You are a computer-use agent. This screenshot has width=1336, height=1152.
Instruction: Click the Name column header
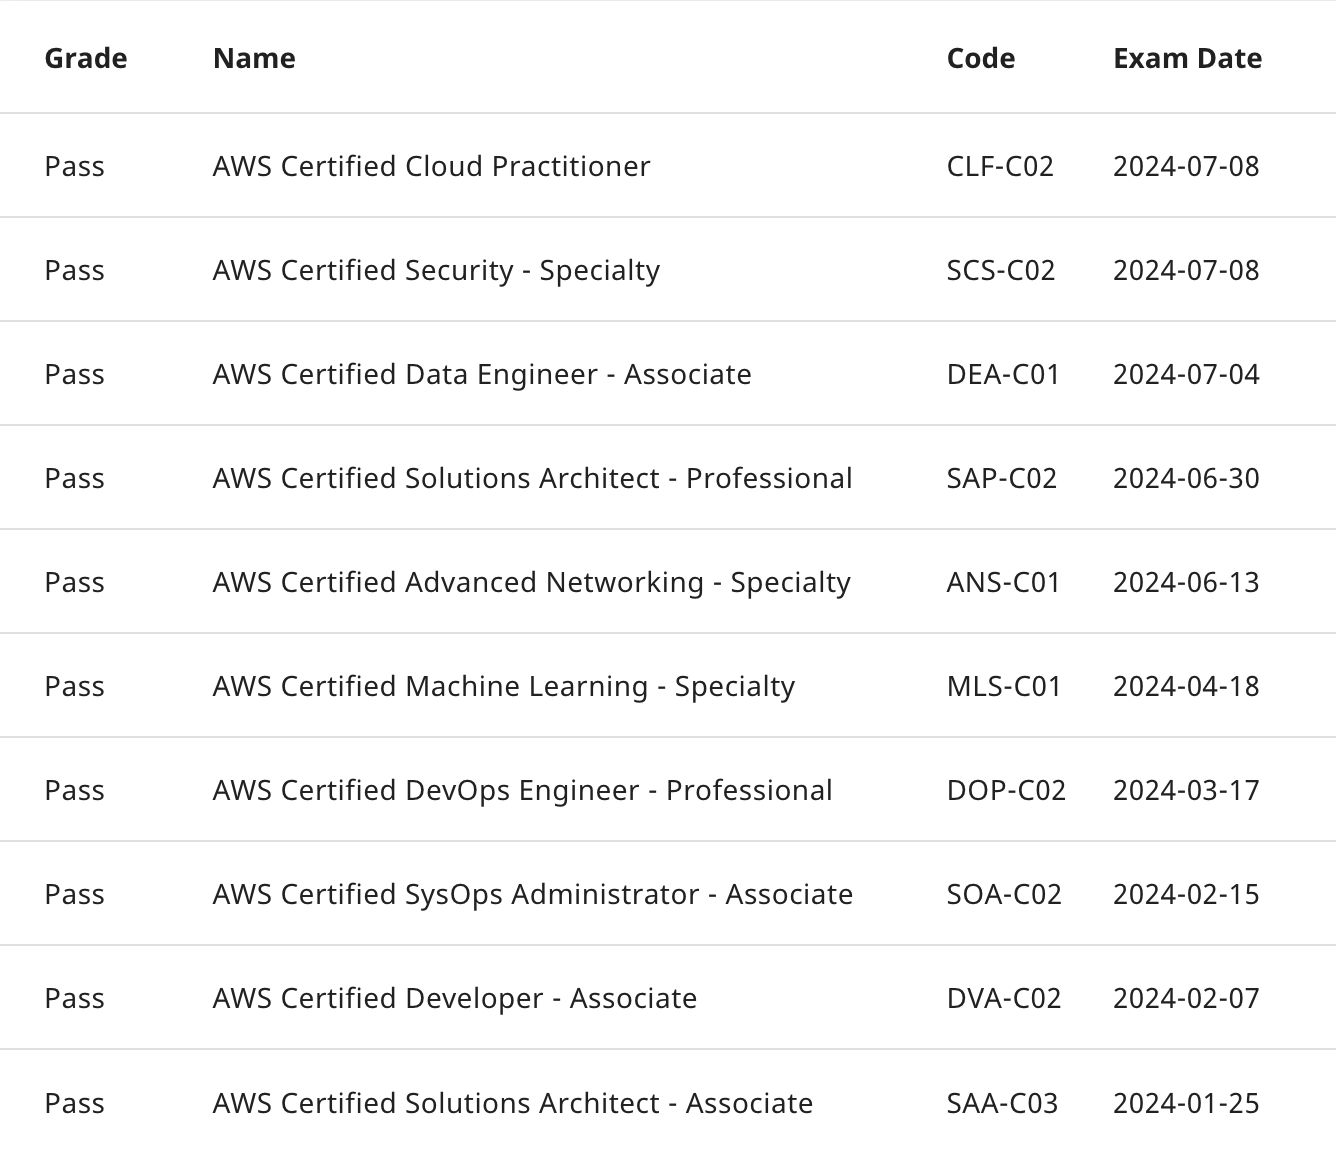254,58
